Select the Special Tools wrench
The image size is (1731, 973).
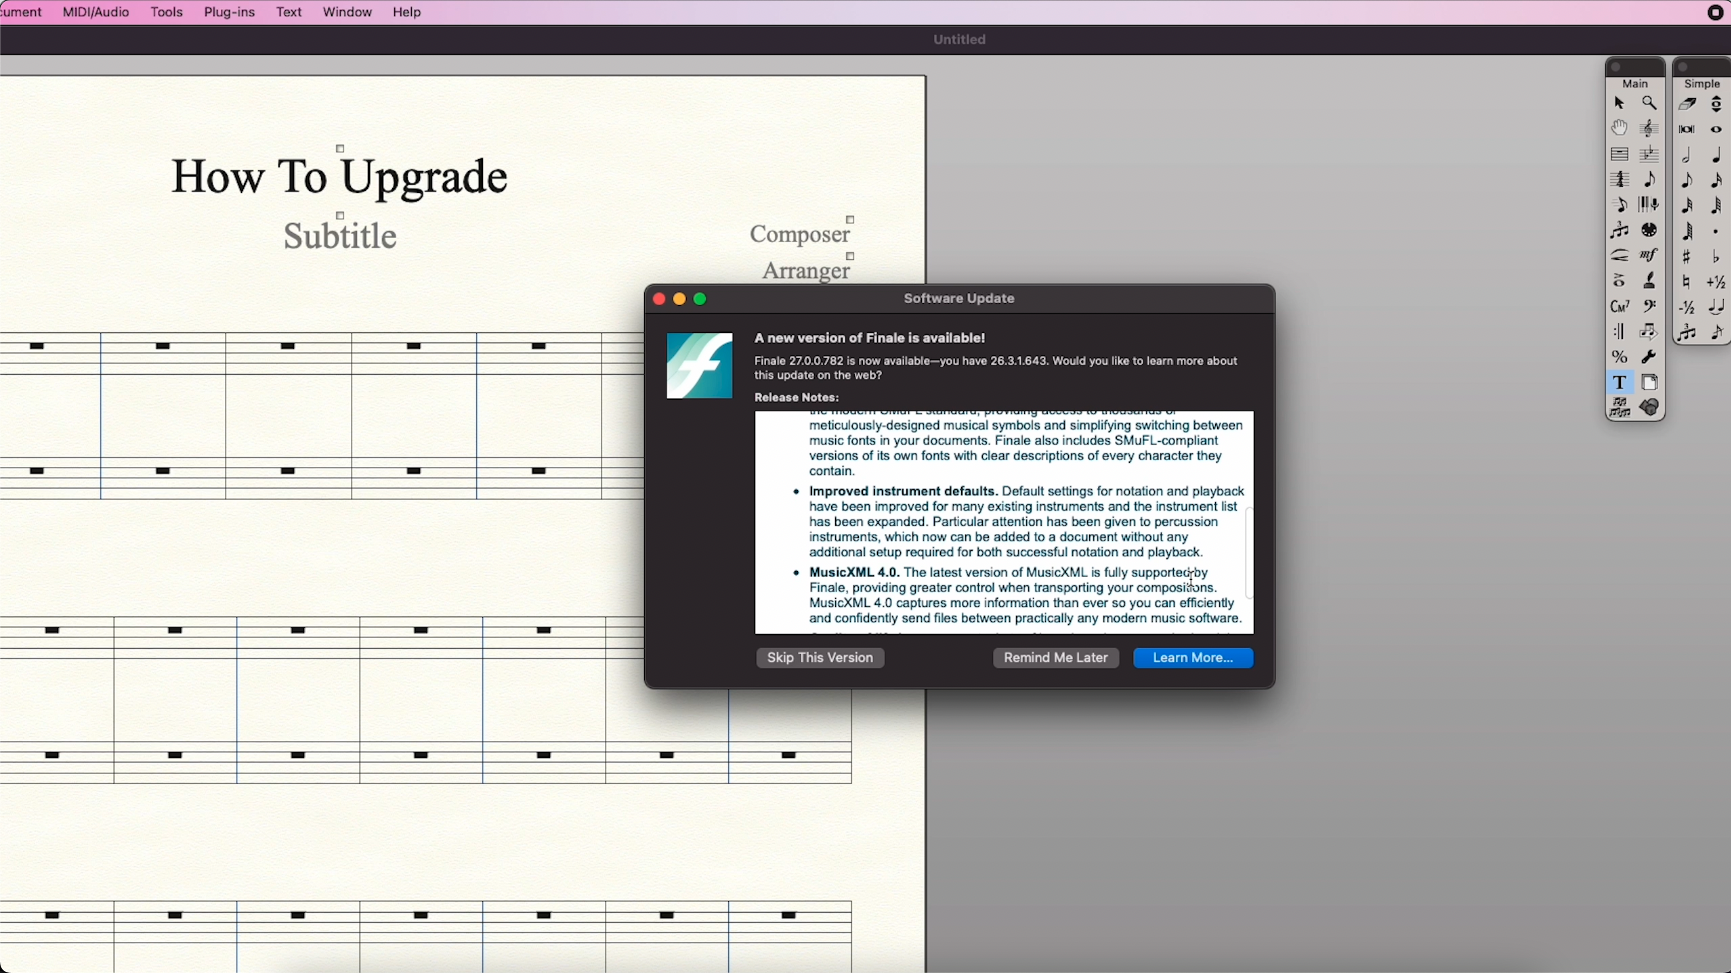pyautogui.click(x=1649, y=357)
